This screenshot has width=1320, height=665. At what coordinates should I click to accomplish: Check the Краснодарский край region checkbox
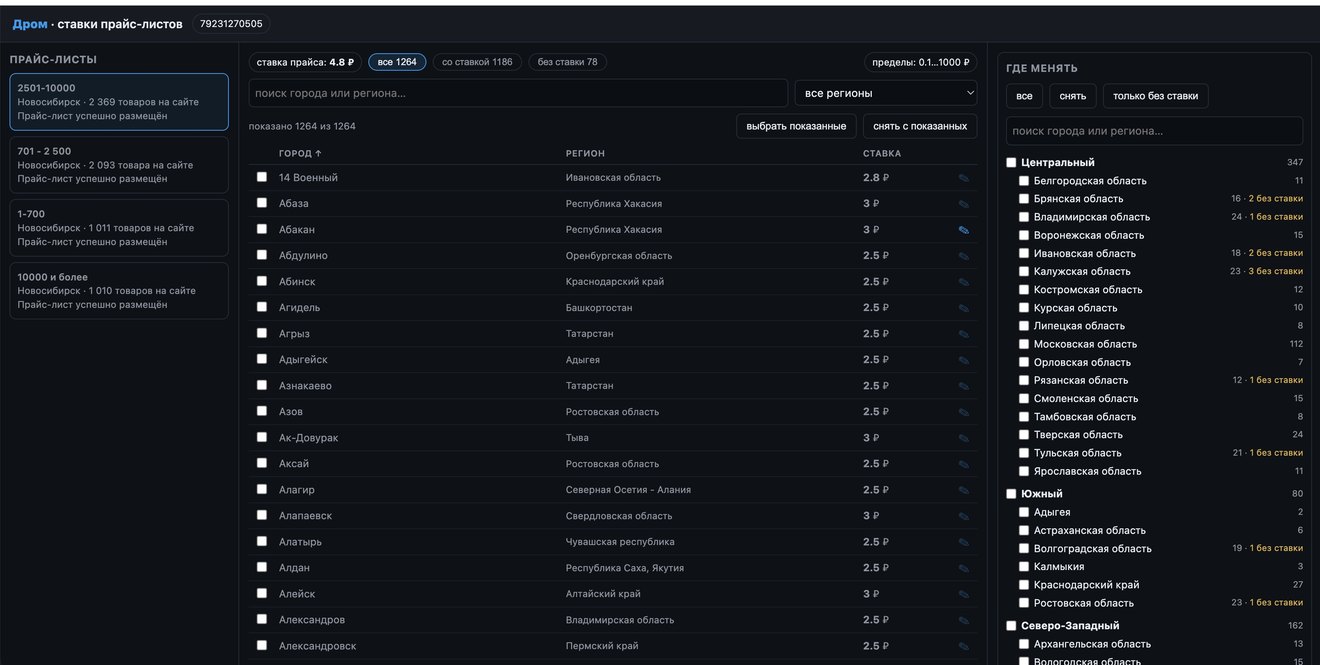[x=1024, y=585]
